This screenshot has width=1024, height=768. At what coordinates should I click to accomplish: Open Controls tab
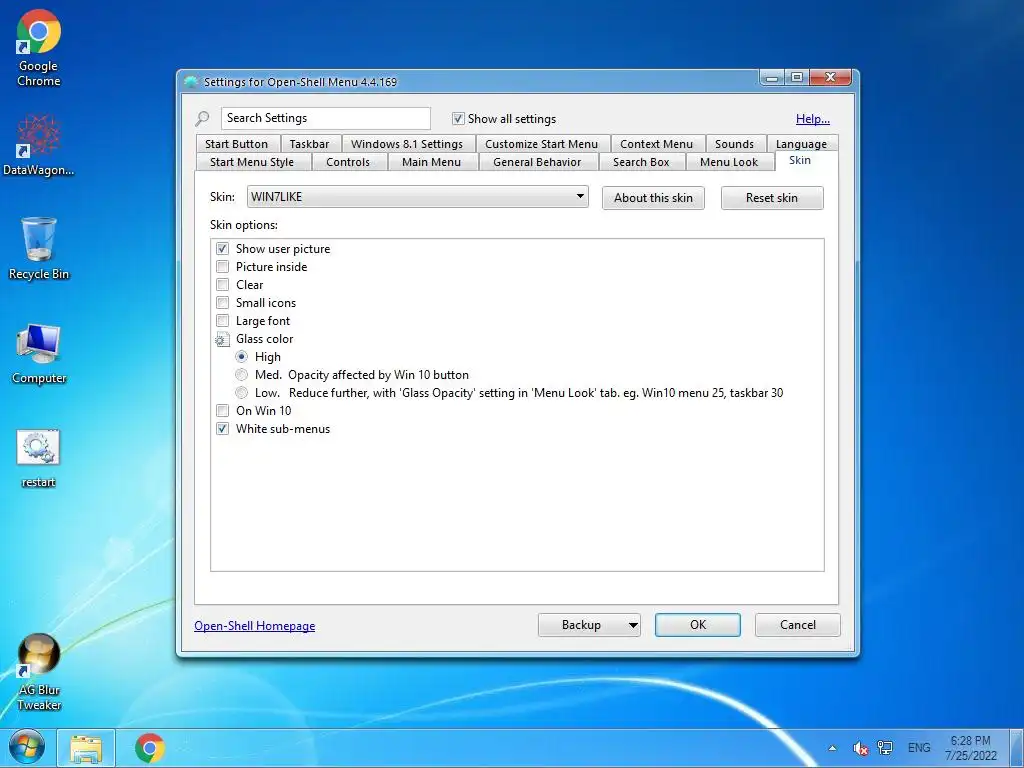tap(348, 162)
